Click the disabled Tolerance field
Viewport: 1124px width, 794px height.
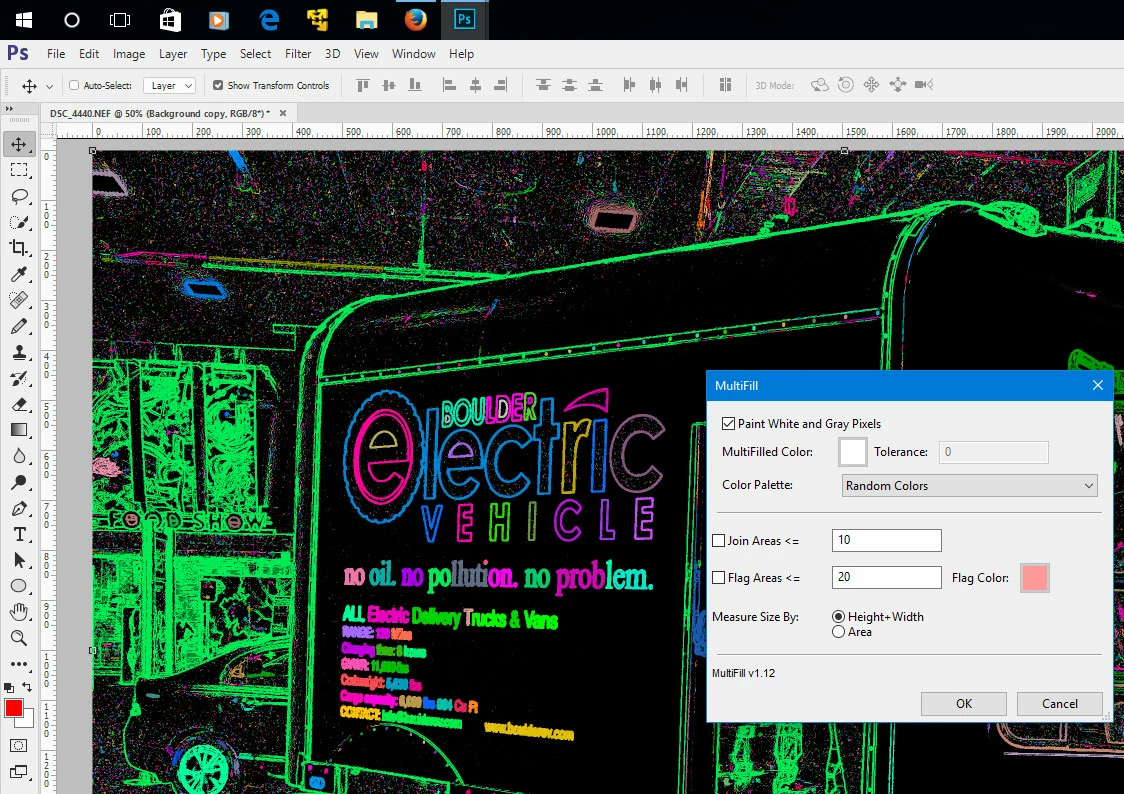pos(994,452)
